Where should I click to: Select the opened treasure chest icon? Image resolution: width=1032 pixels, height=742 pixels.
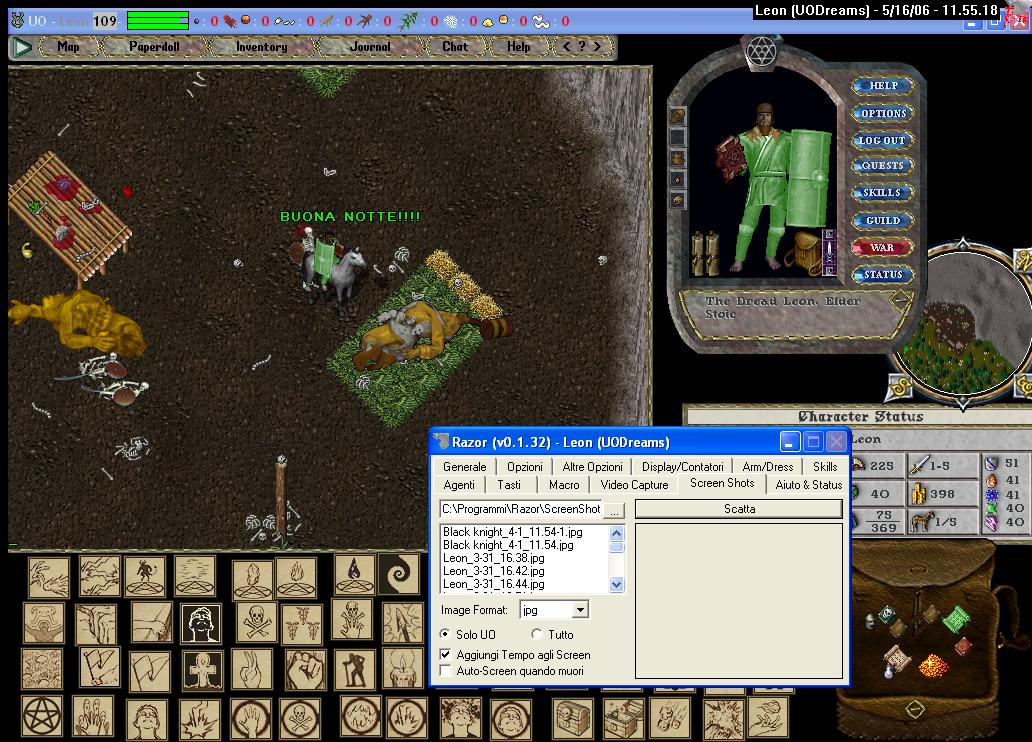(x=623, y=718)
